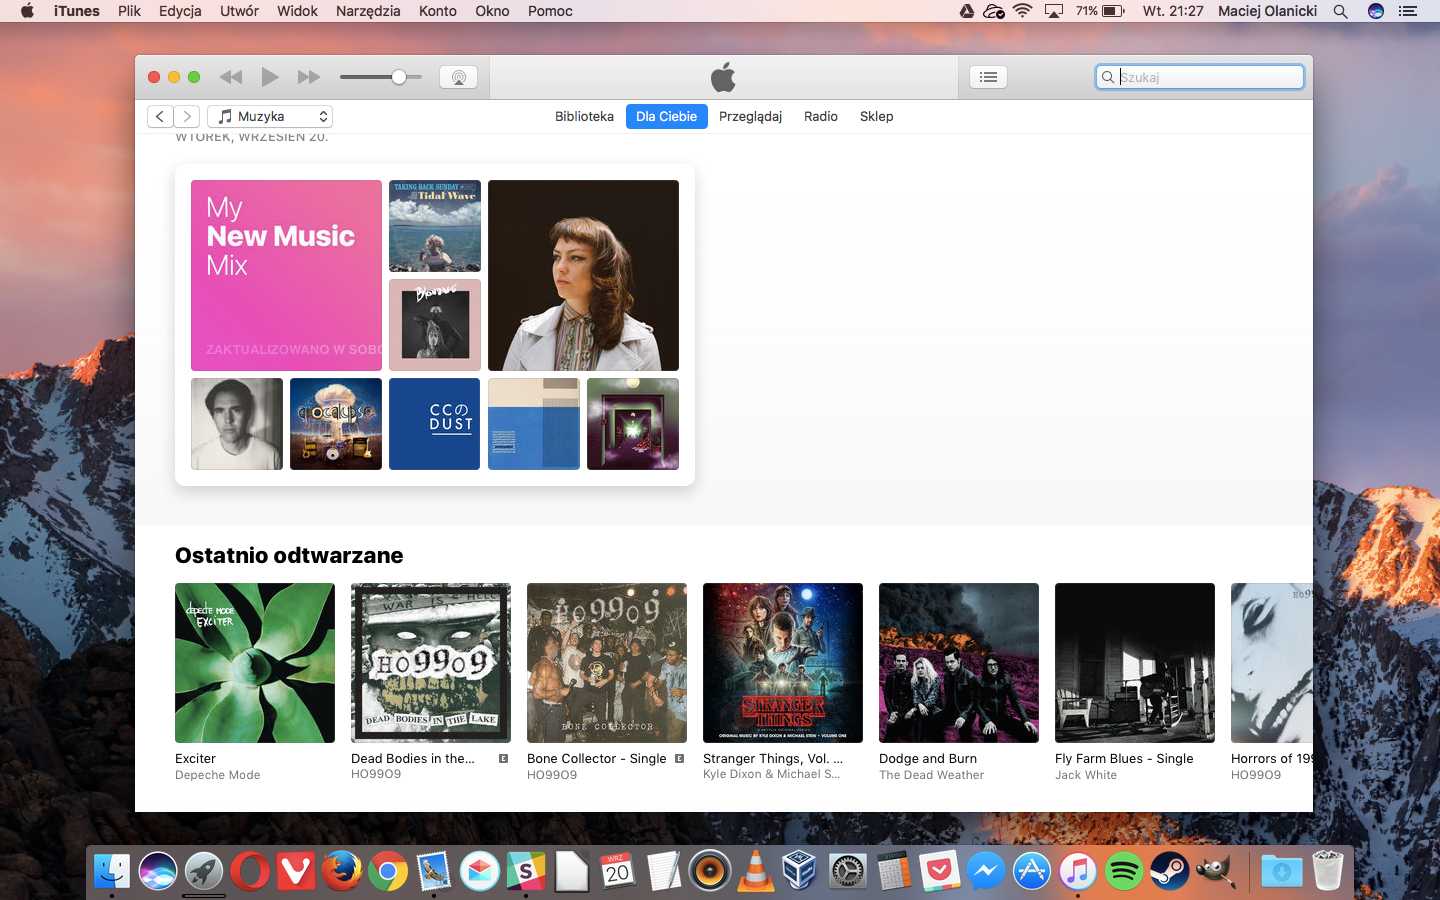Click the Depeche Mode artist link

click(217, 775)
